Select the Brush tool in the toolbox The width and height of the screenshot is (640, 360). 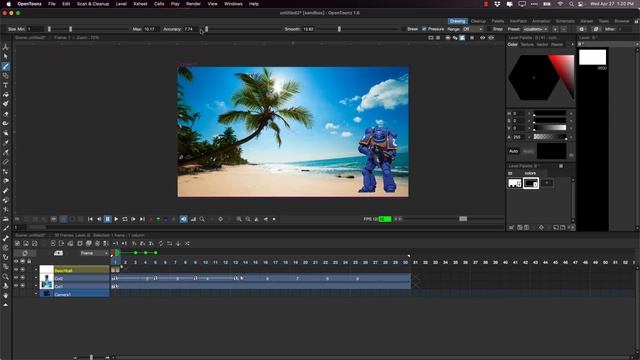[x=6, y=66]
